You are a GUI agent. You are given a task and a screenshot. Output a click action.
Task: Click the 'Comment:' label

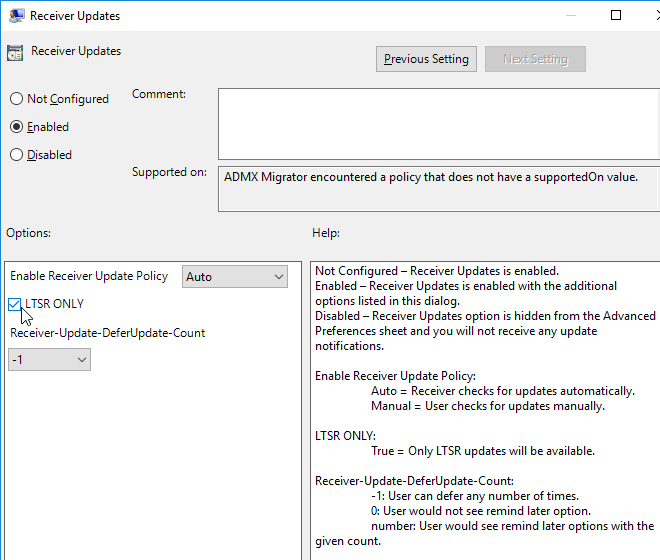coord(159,94)
